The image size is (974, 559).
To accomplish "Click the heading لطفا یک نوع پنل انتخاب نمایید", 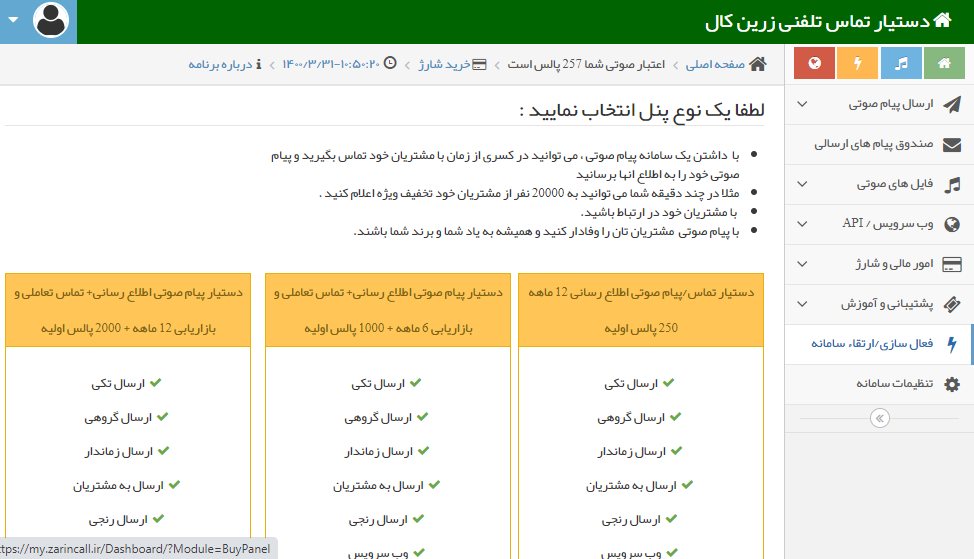I will 642,110.
